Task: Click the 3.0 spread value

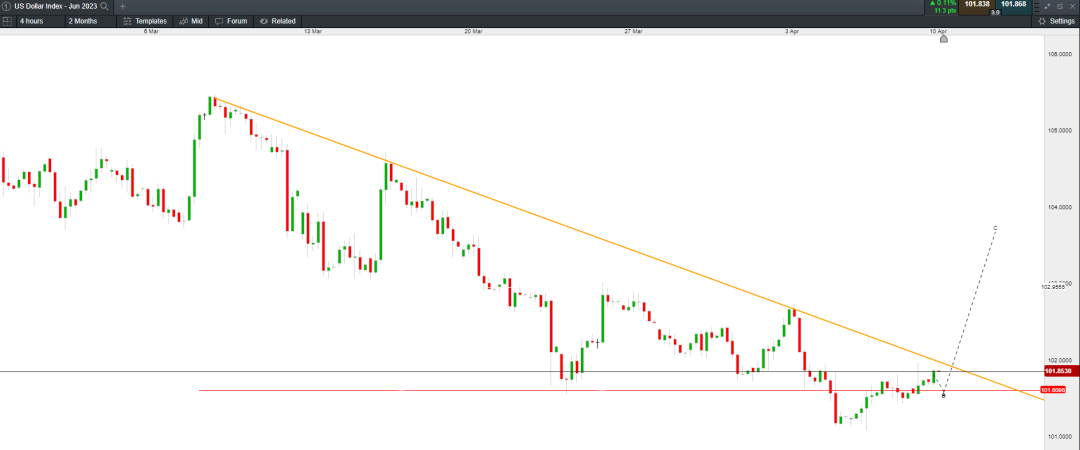Action: point(995,12)
